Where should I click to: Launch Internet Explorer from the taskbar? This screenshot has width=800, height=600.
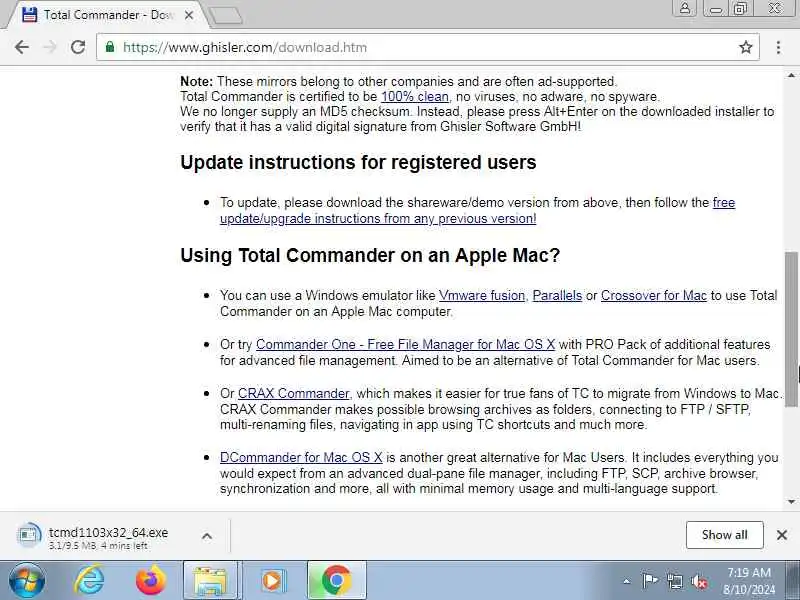89,581
